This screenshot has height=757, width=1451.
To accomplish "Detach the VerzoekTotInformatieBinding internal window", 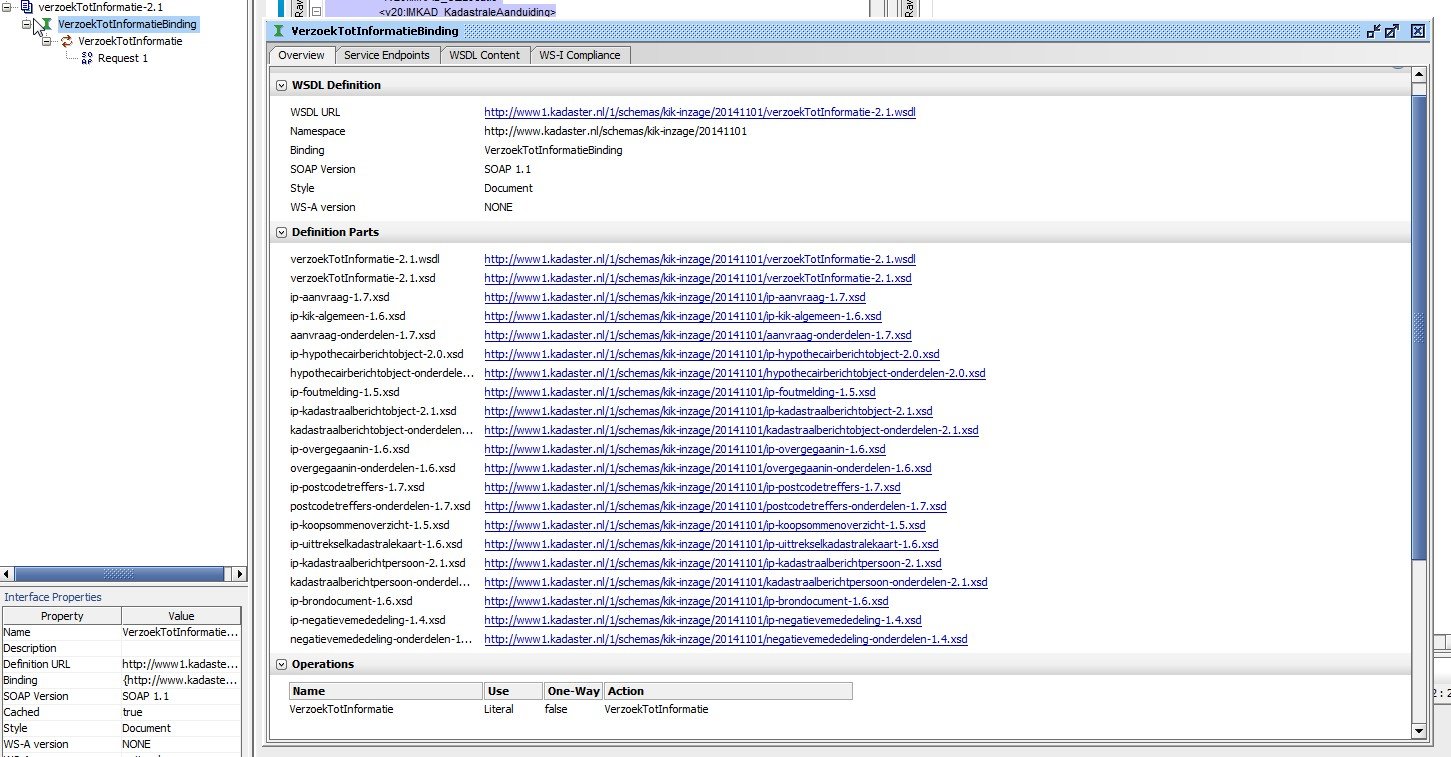I will [1373, 31].
